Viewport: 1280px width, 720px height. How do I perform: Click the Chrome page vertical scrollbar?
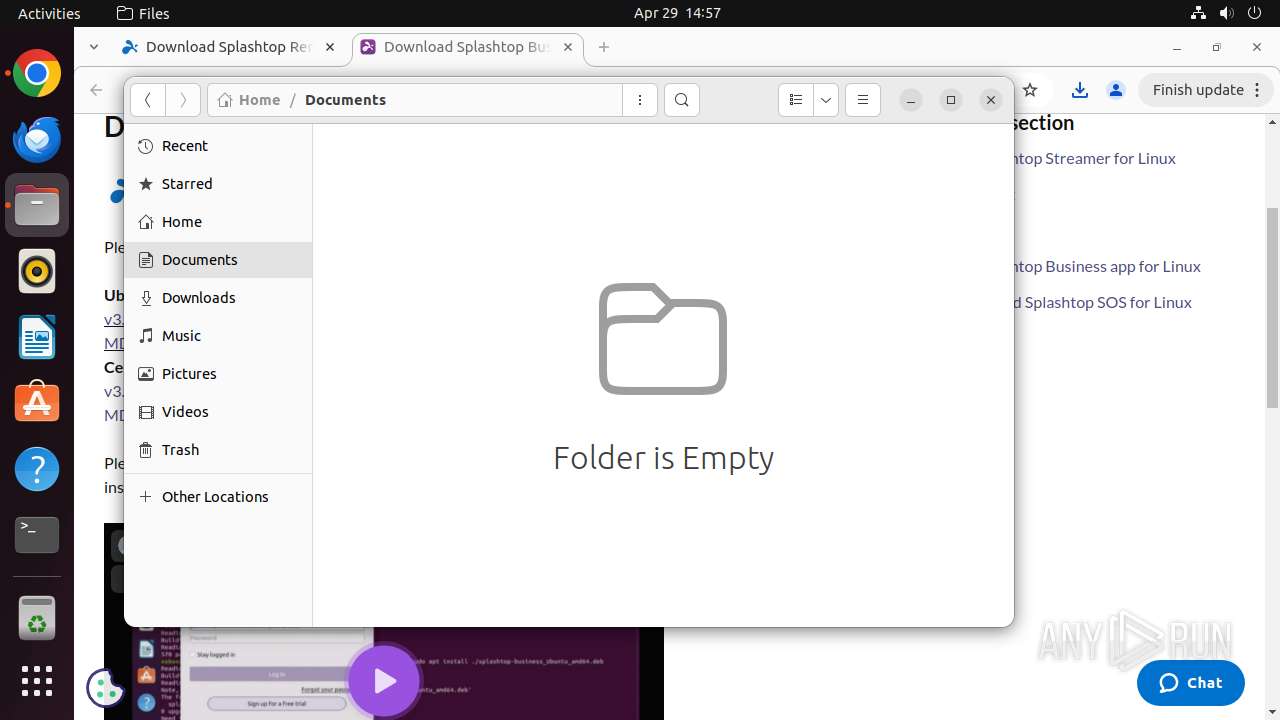[x=1272, y=307]
